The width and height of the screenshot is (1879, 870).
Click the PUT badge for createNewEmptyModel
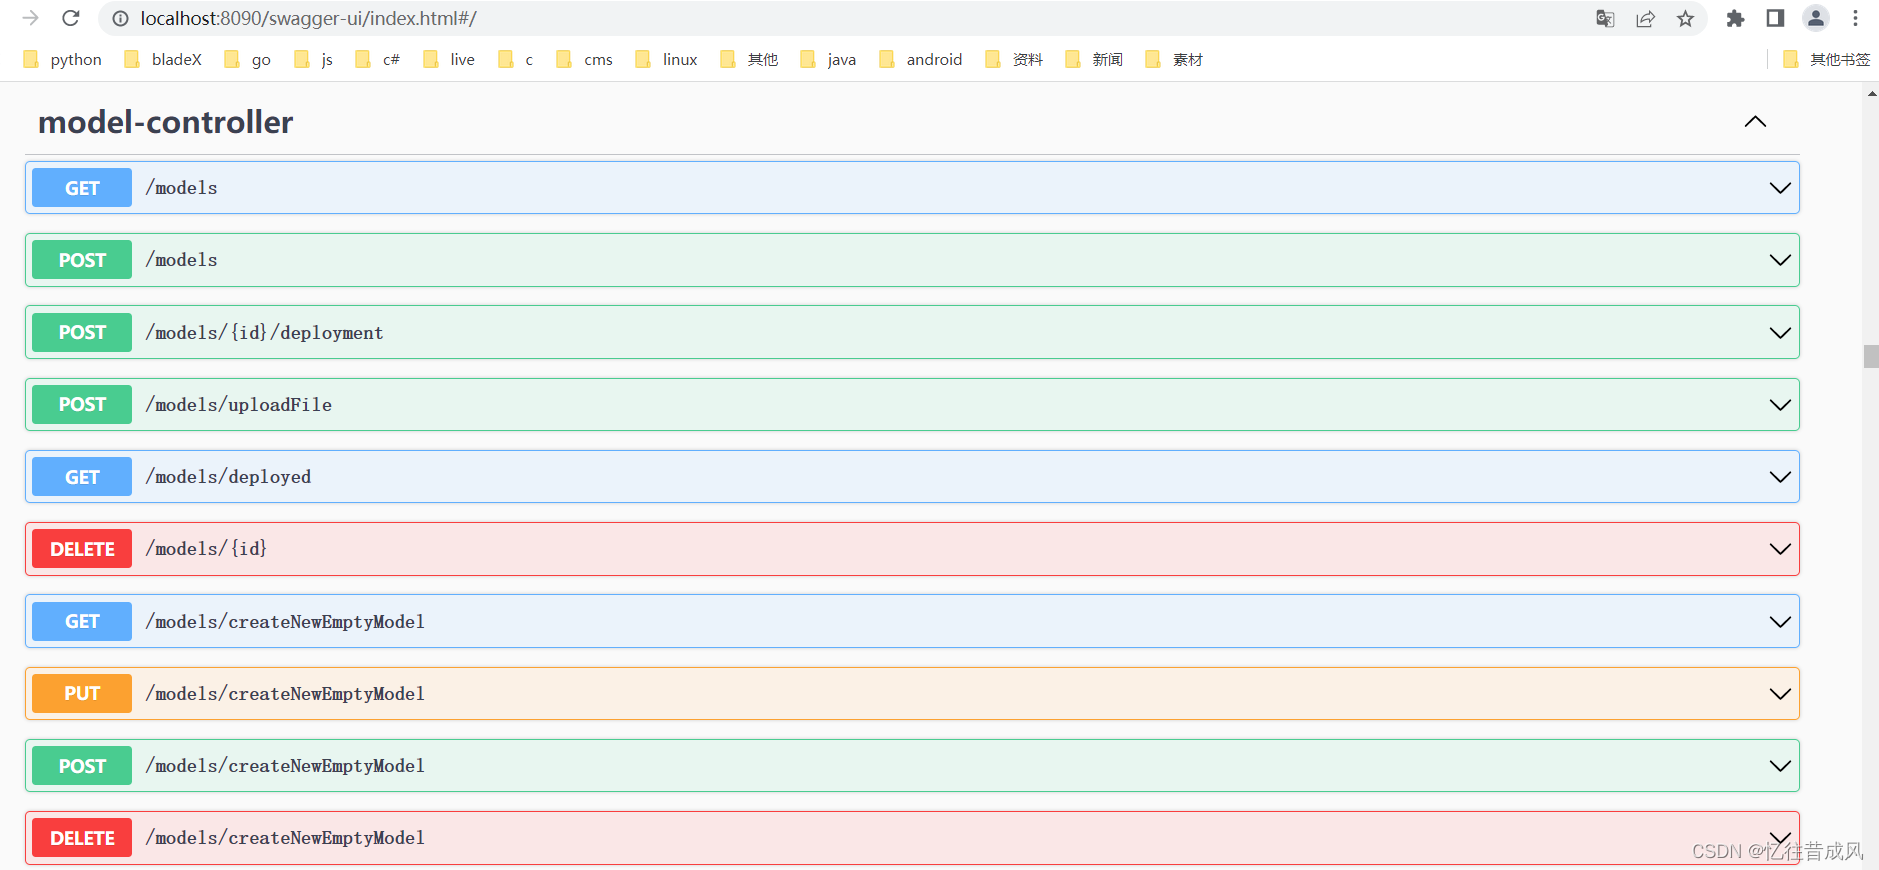[82, 693]
